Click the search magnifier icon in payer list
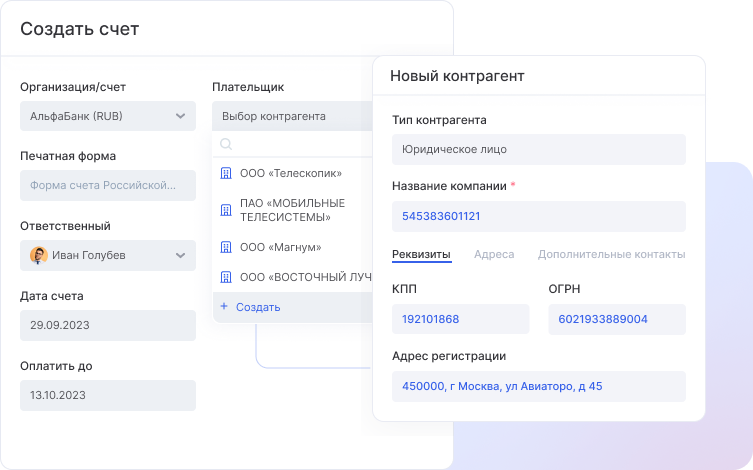The height and width of the screenshot is (470, 753). click(226, 145)
